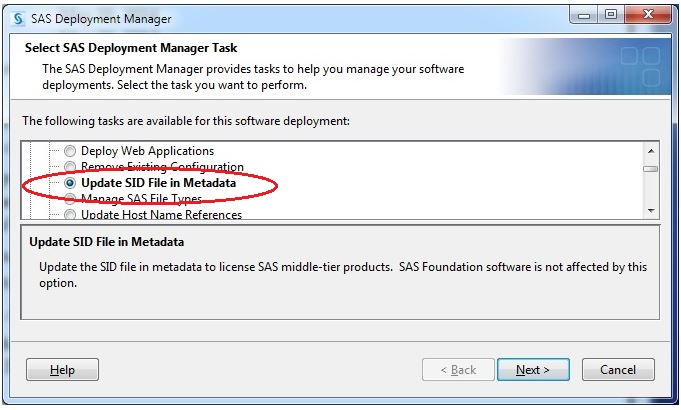The width and height of the screenshot is (681, 410).
Task: Click the Deploy Web Applications label text
Action: tap(148, 151)
